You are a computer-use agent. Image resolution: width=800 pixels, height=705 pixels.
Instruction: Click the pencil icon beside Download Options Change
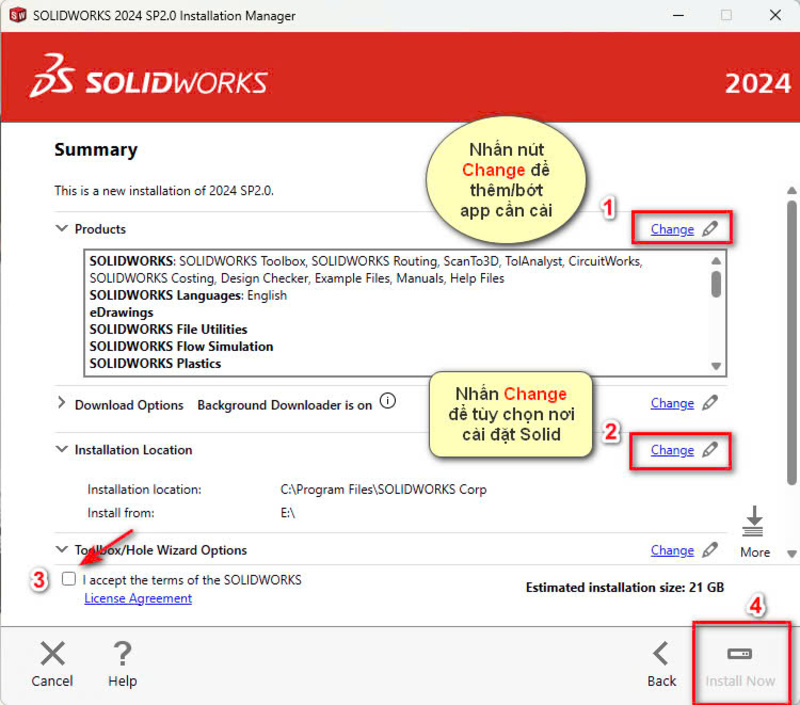point(710,403)
